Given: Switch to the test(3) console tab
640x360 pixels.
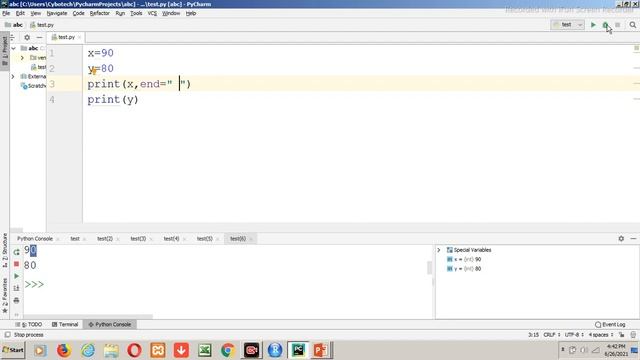Looking at the screenshot, I should coord(138,238).
